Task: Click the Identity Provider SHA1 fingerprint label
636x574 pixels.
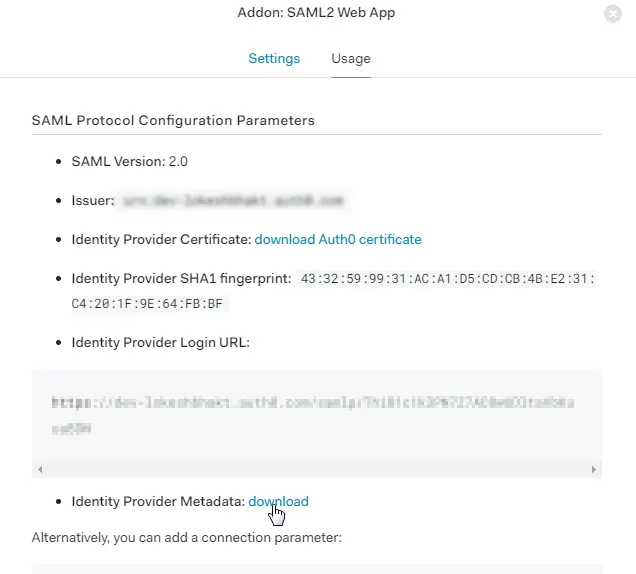Action: 181,278
